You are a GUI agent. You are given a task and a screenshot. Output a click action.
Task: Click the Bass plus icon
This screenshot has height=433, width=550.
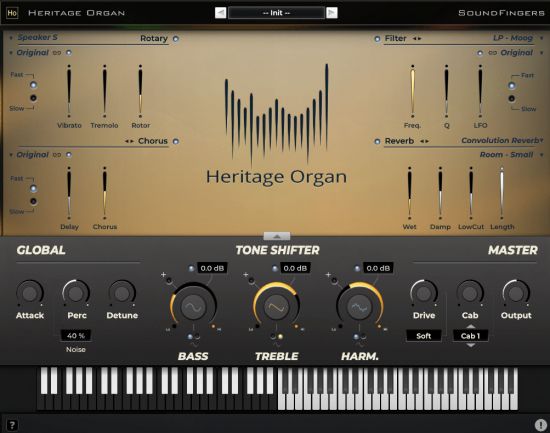[x=163, y=274]
